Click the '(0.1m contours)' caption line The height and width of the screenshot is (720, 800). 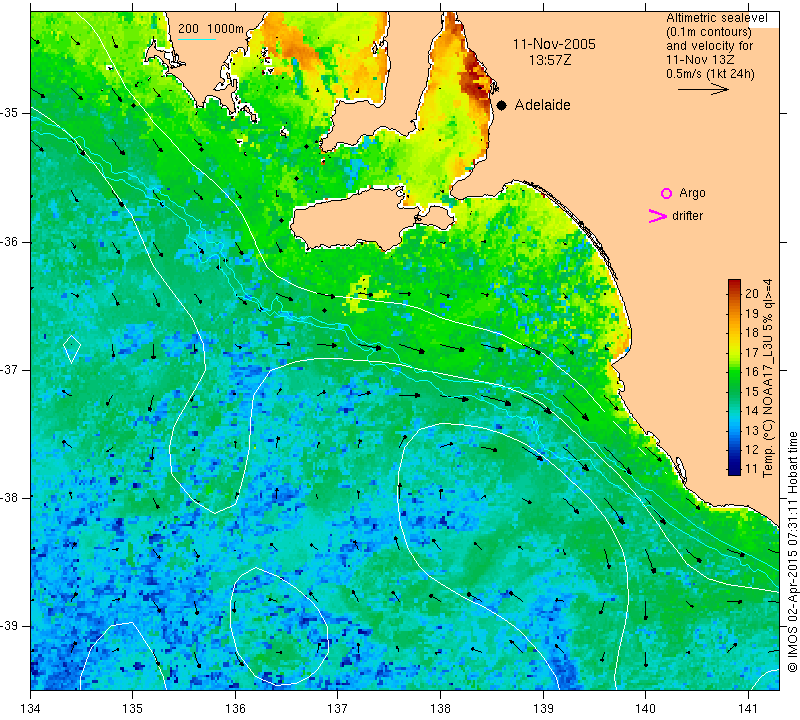(709, 32)
